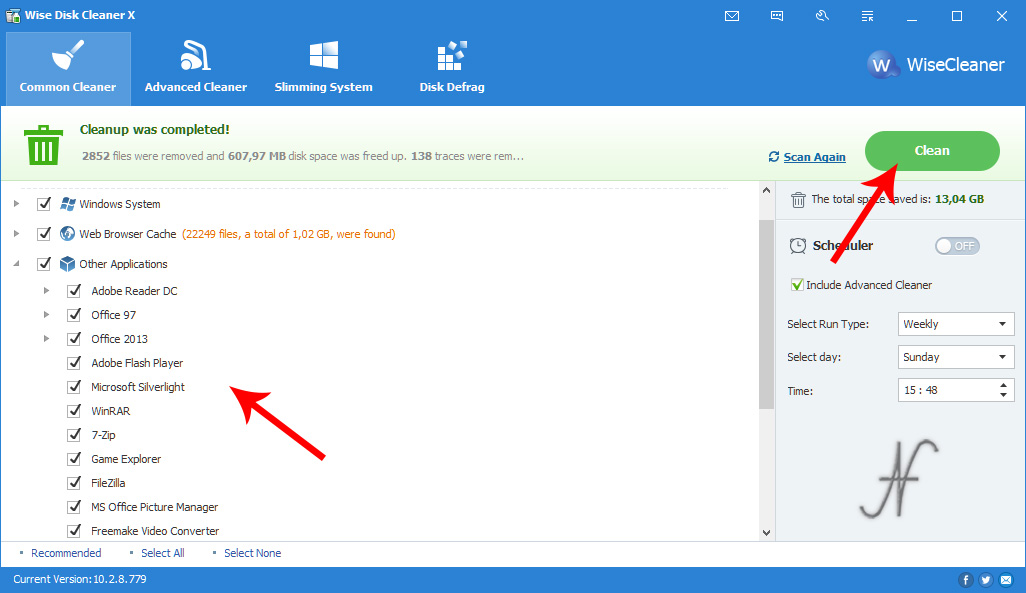1026x593 pixels.
Task: Uncheck Include Advanced Cleaner checkbox
Action: pos(797,285)
